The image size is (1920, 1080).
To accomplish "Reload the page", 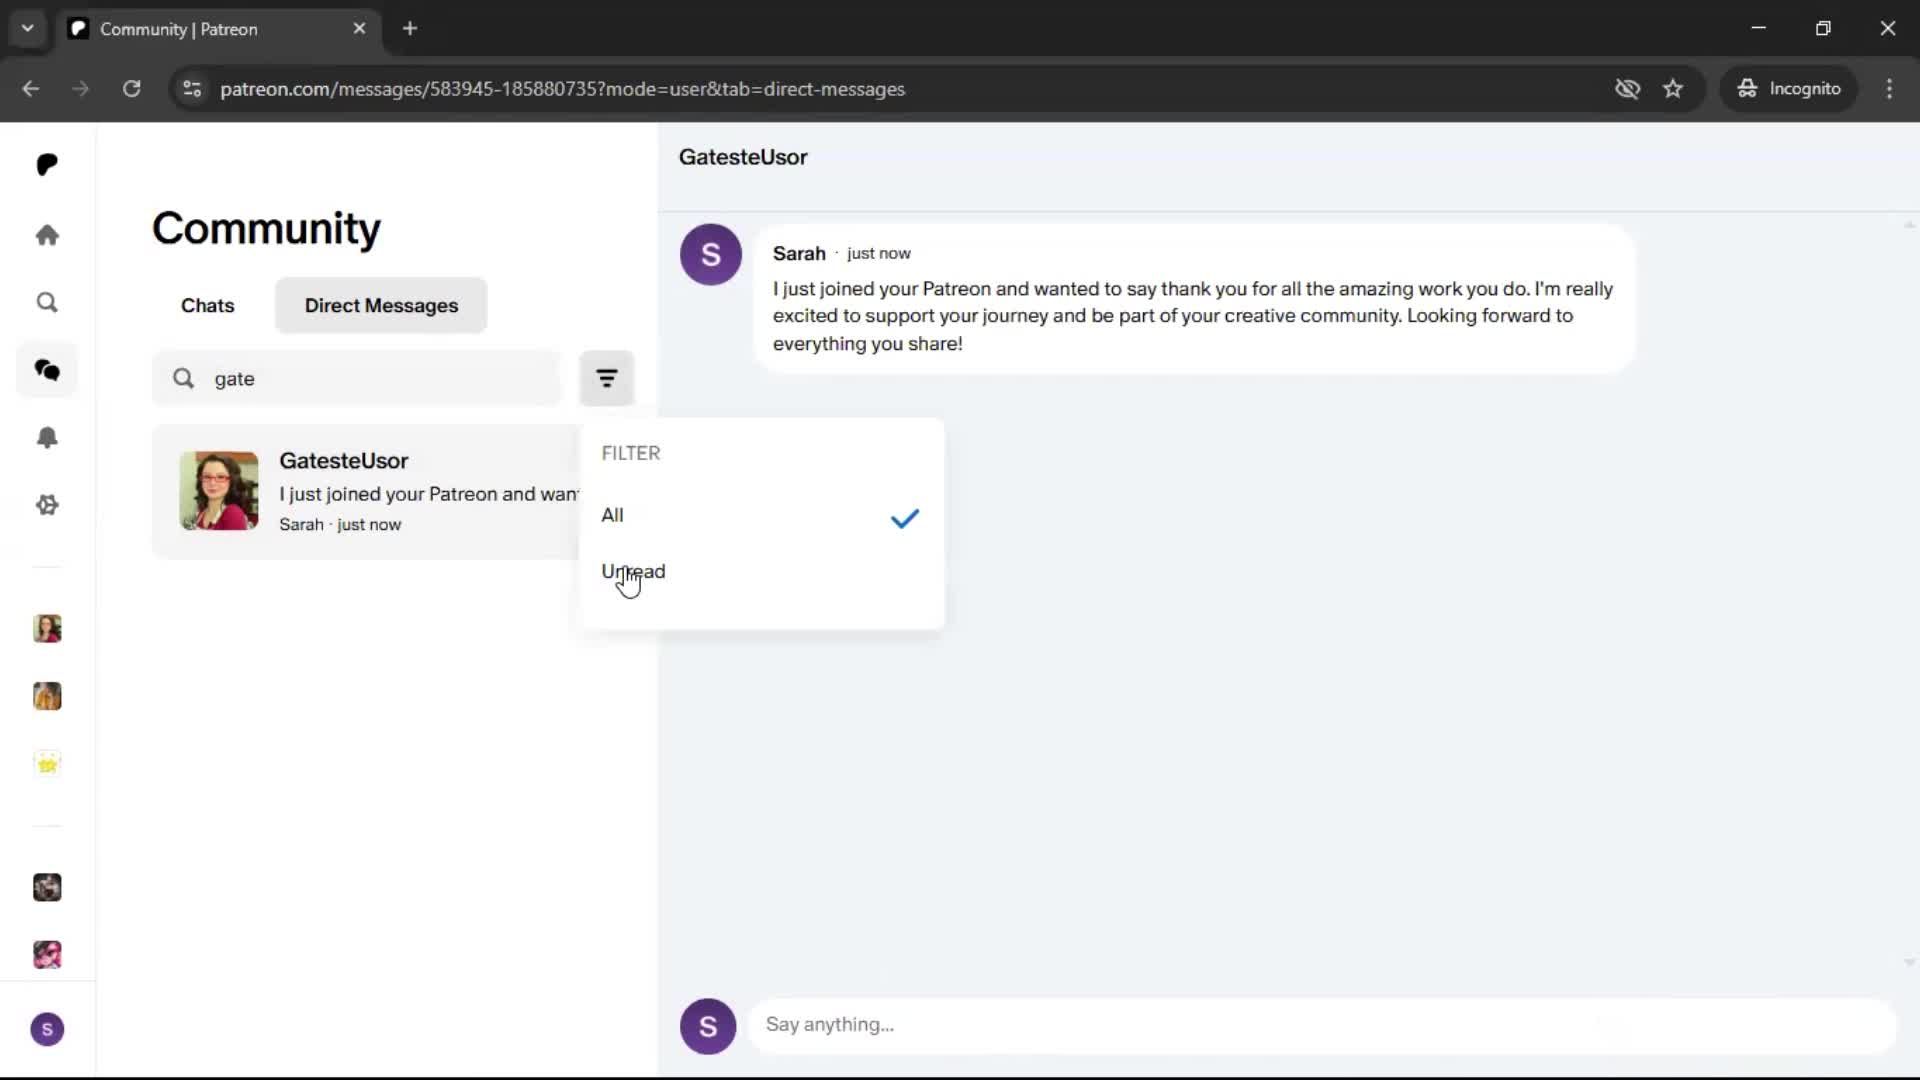I will coord(131,89).
